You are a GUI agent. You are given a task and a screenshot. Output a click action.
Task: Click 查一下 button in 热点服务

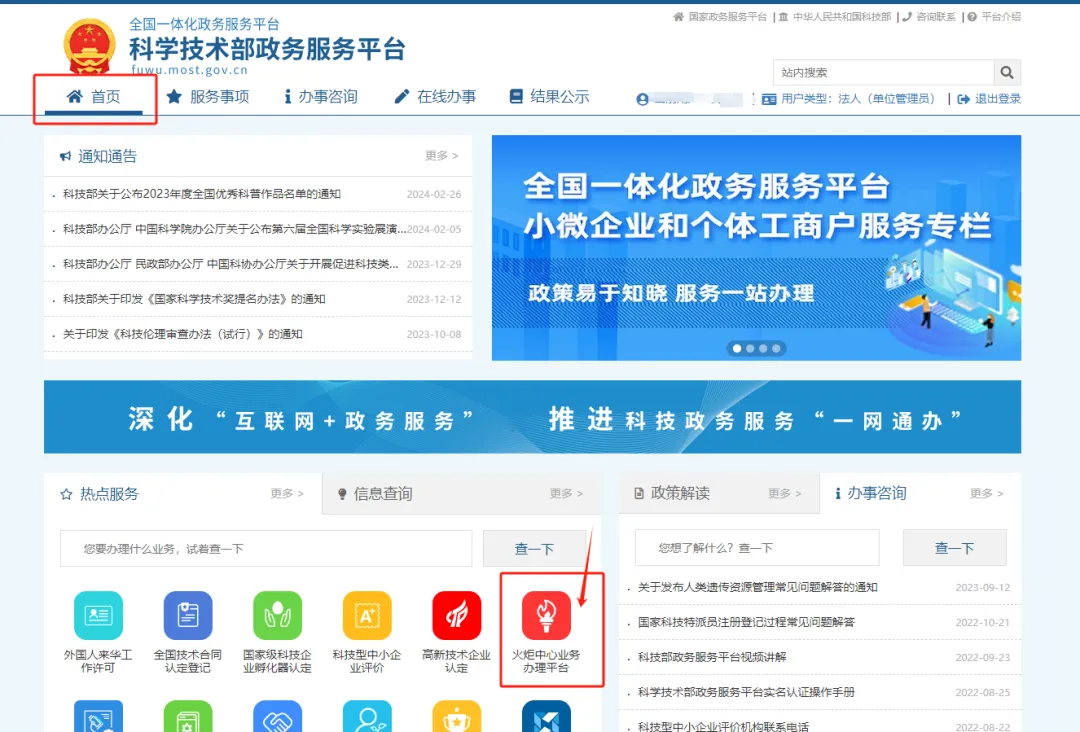[x=534, y=549]
